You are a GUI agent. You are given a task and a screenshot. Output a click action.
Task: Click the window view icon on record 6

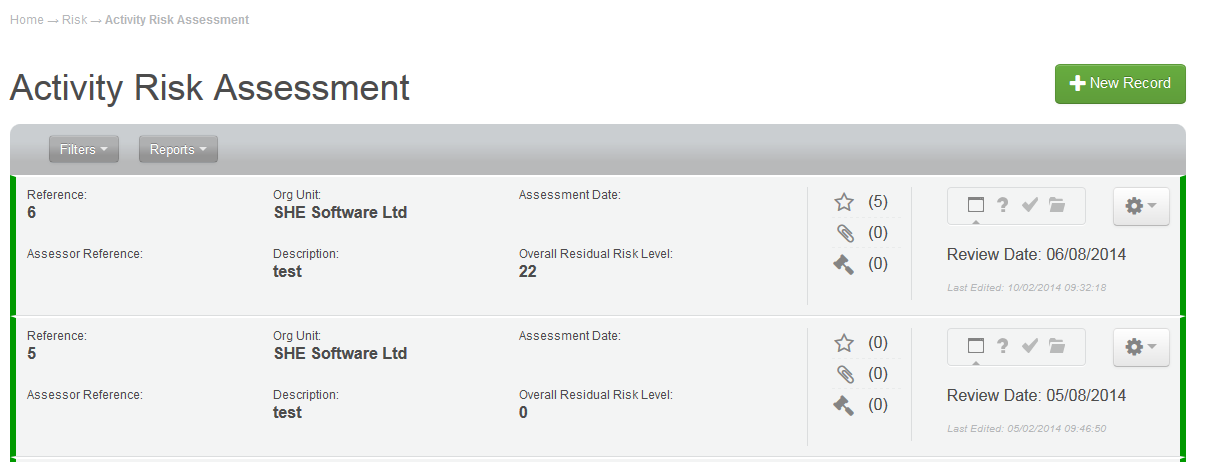pos(976,205)
